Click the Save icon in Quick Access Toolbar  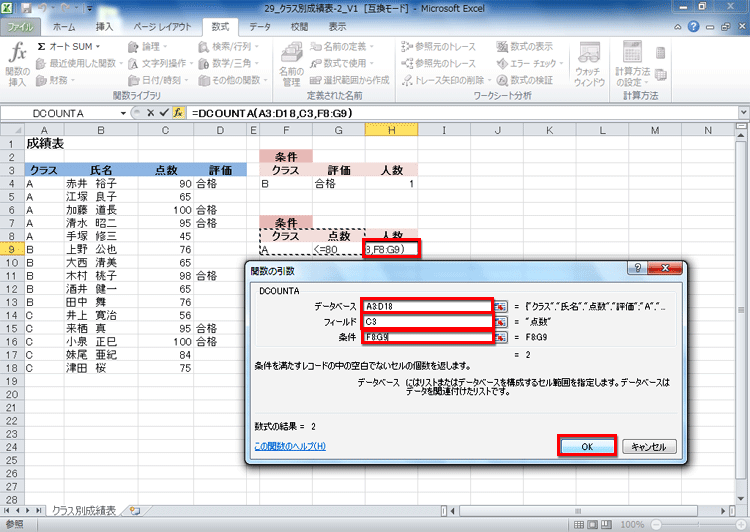coord(26,9)
